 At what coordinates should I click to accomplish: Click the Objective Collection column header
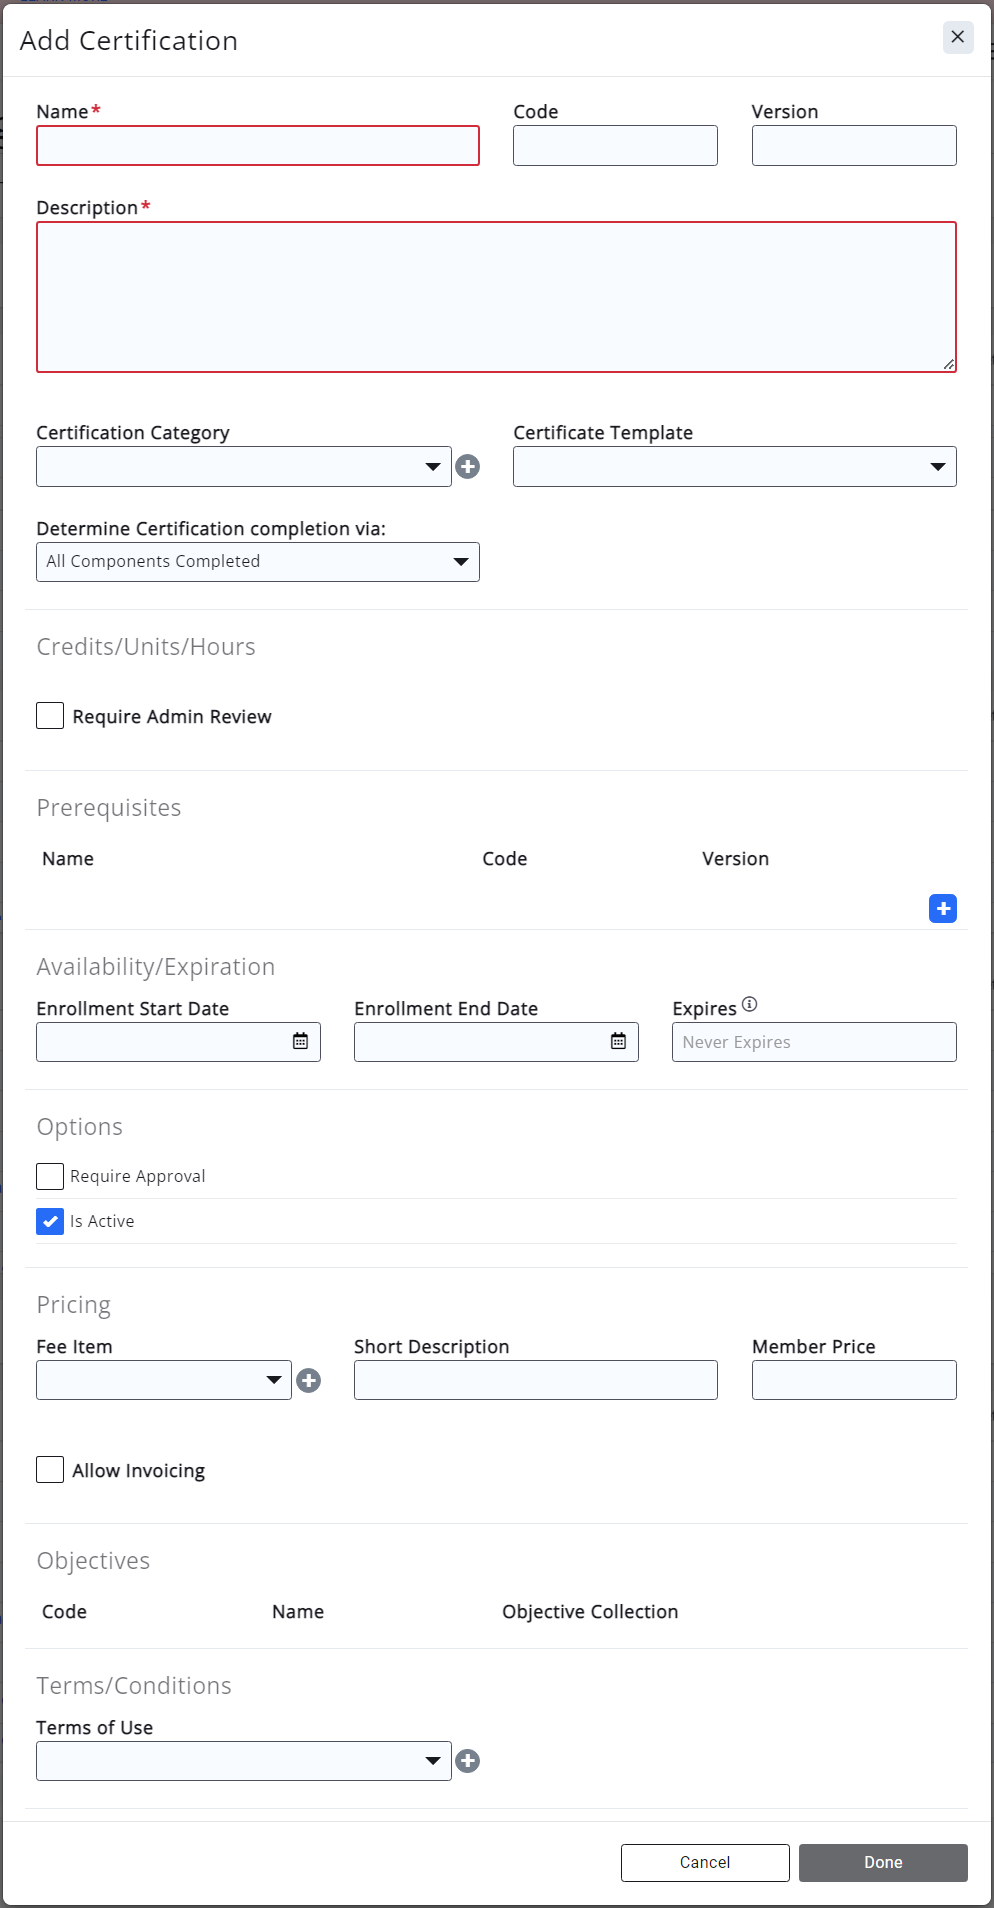tap(590, 1612)
